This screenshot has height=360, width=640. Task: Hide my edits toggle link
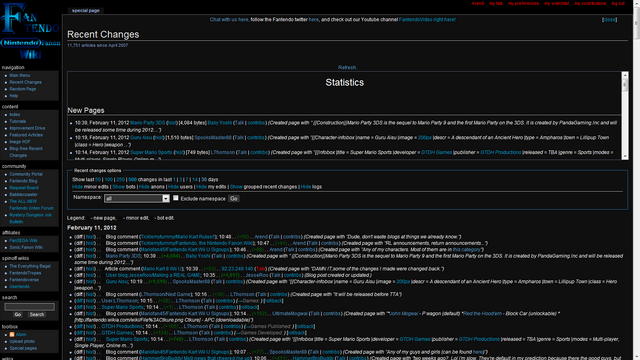[x=201, y=187]
